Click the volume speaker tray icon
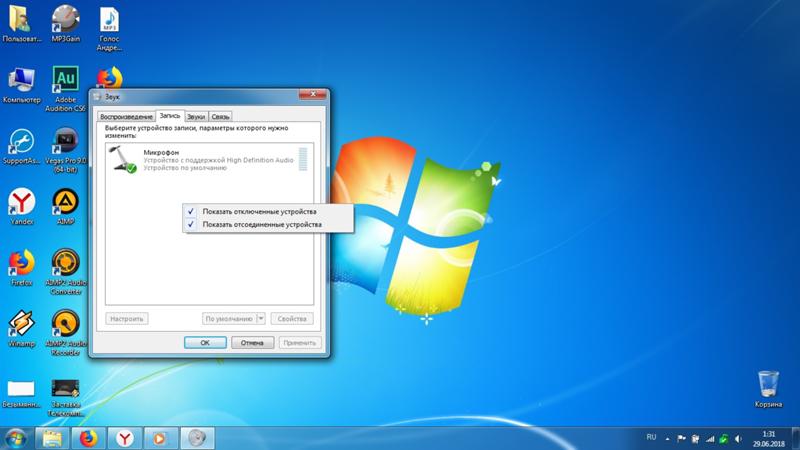 point(738,439)
